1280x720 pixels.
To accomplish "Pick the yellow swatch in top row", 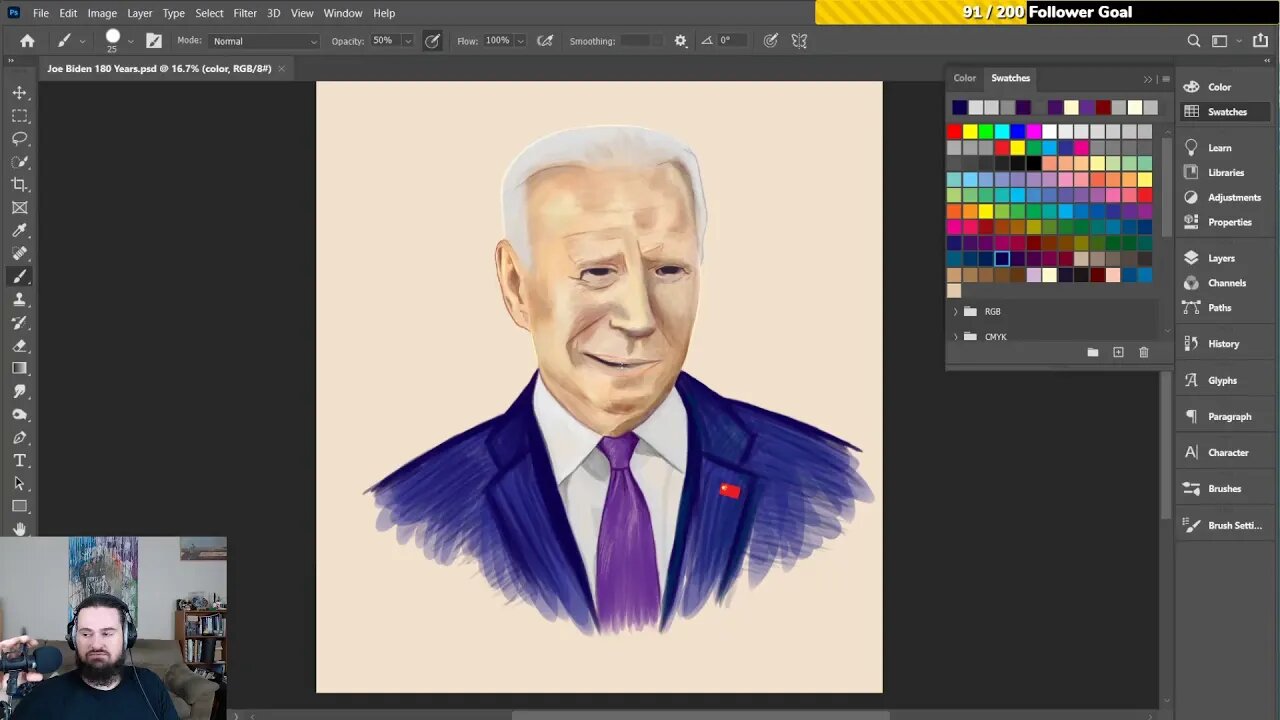I will 970,131.
